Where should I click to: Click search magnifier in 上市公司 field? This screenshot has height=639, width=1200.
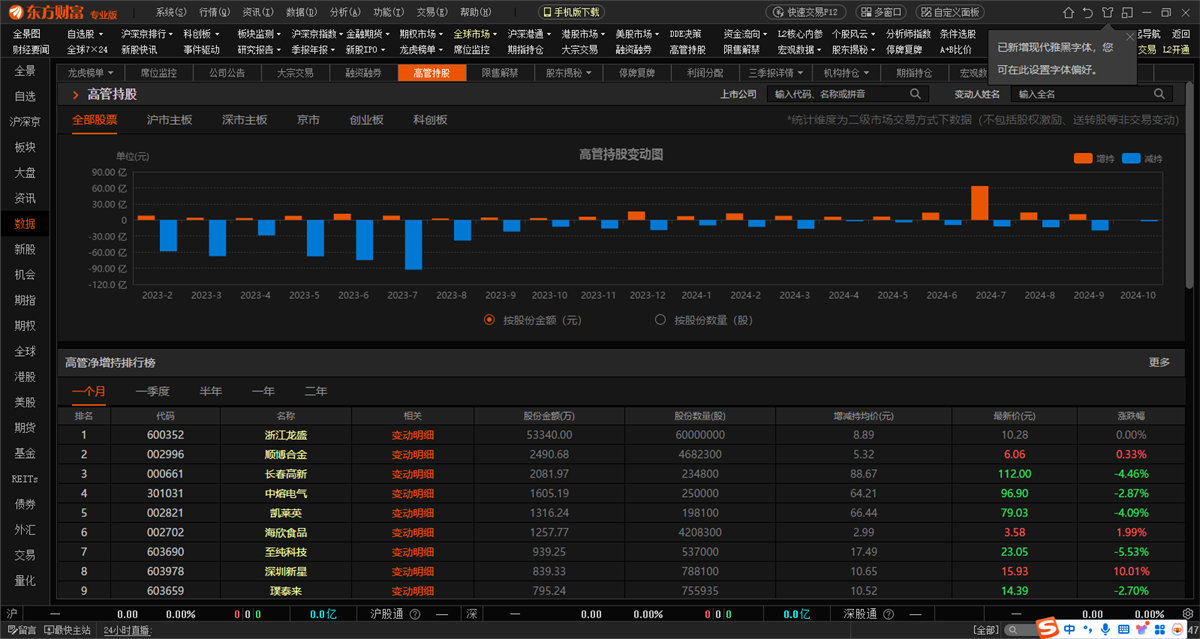pos(915,94)
